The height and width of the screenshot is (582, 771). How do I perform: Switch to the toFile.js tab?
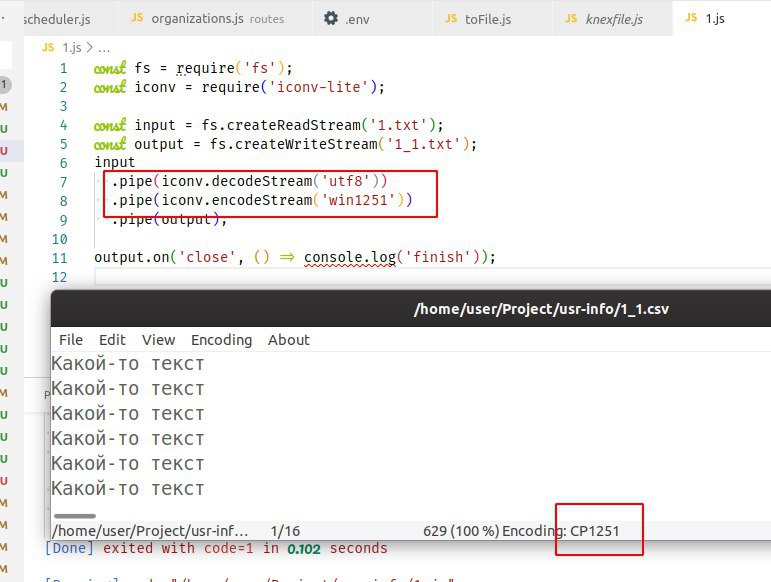pyautogui.click(x=493, y=19)
